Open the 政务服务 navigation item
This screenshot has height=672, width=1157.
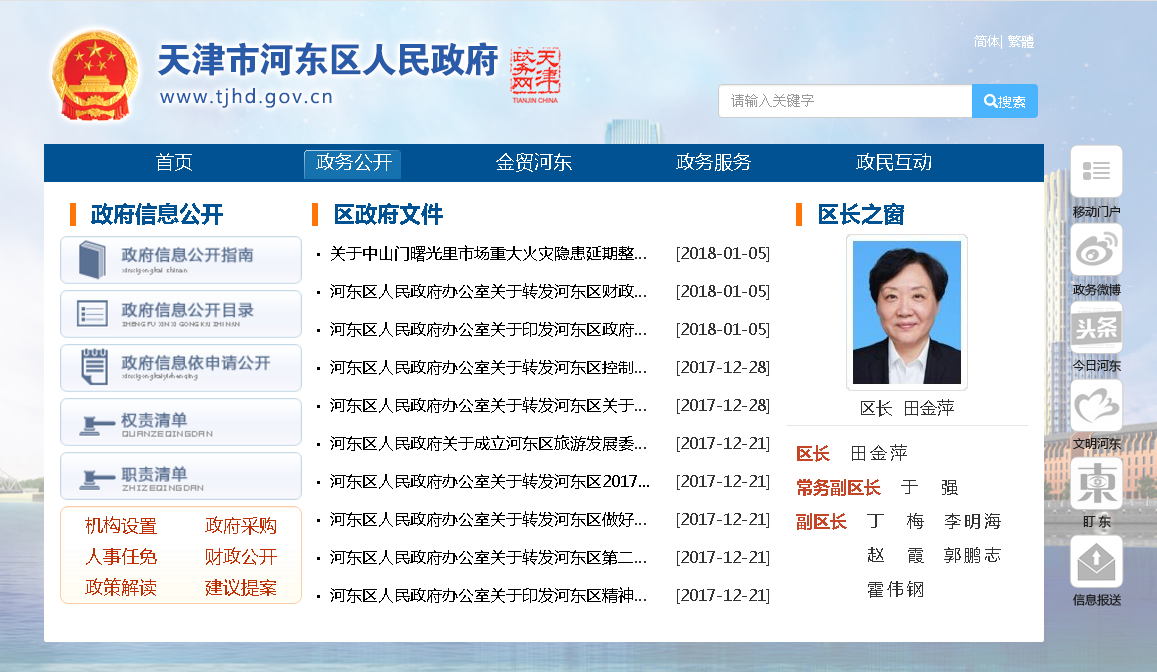(x=713, y=163)
